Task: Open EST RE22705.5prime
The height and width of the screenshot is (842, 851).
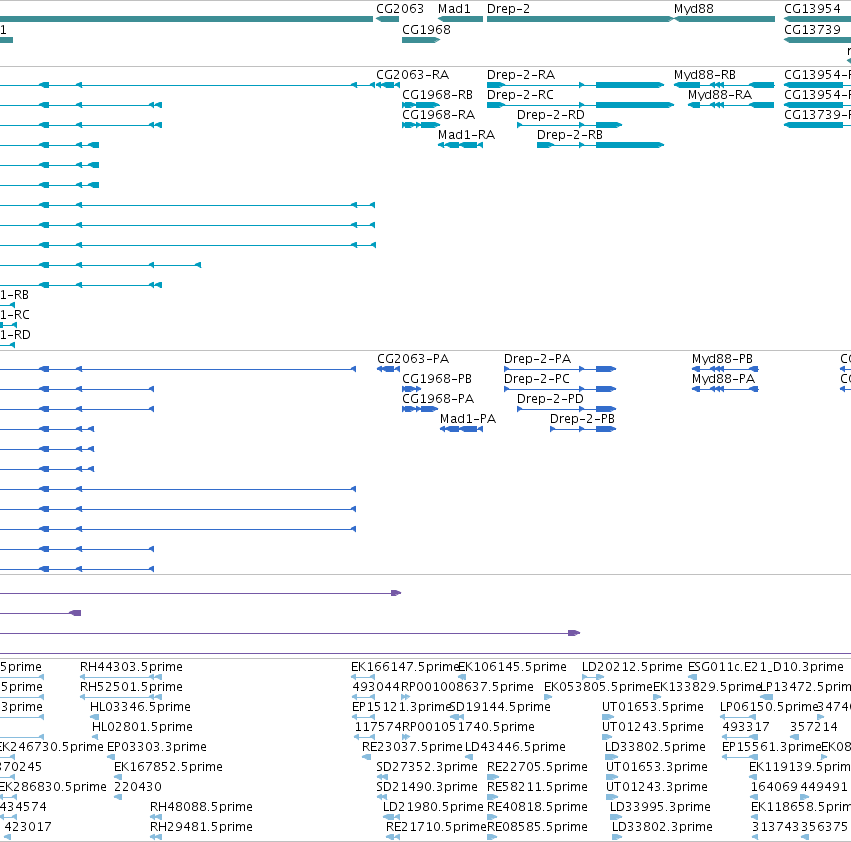Action: pos(537,767)
